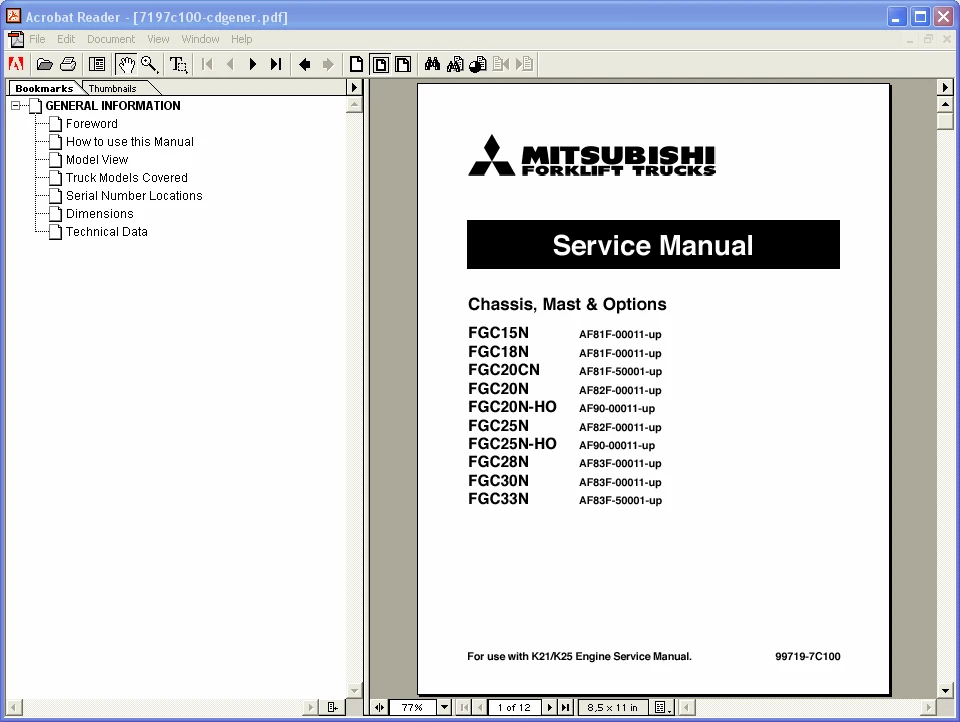Go to next page with toolbar arrow
The height and width of the screenshot is (722, 960).
253,64
